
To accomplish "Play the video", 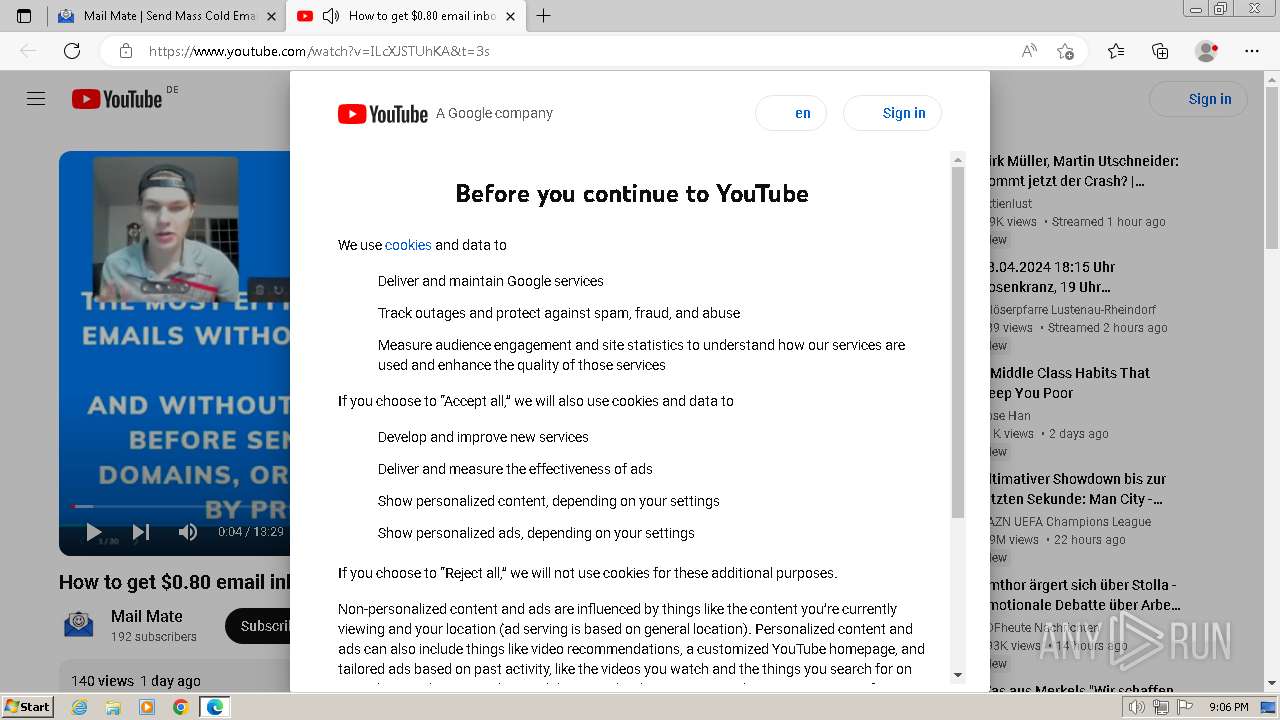I will [94, 532].
